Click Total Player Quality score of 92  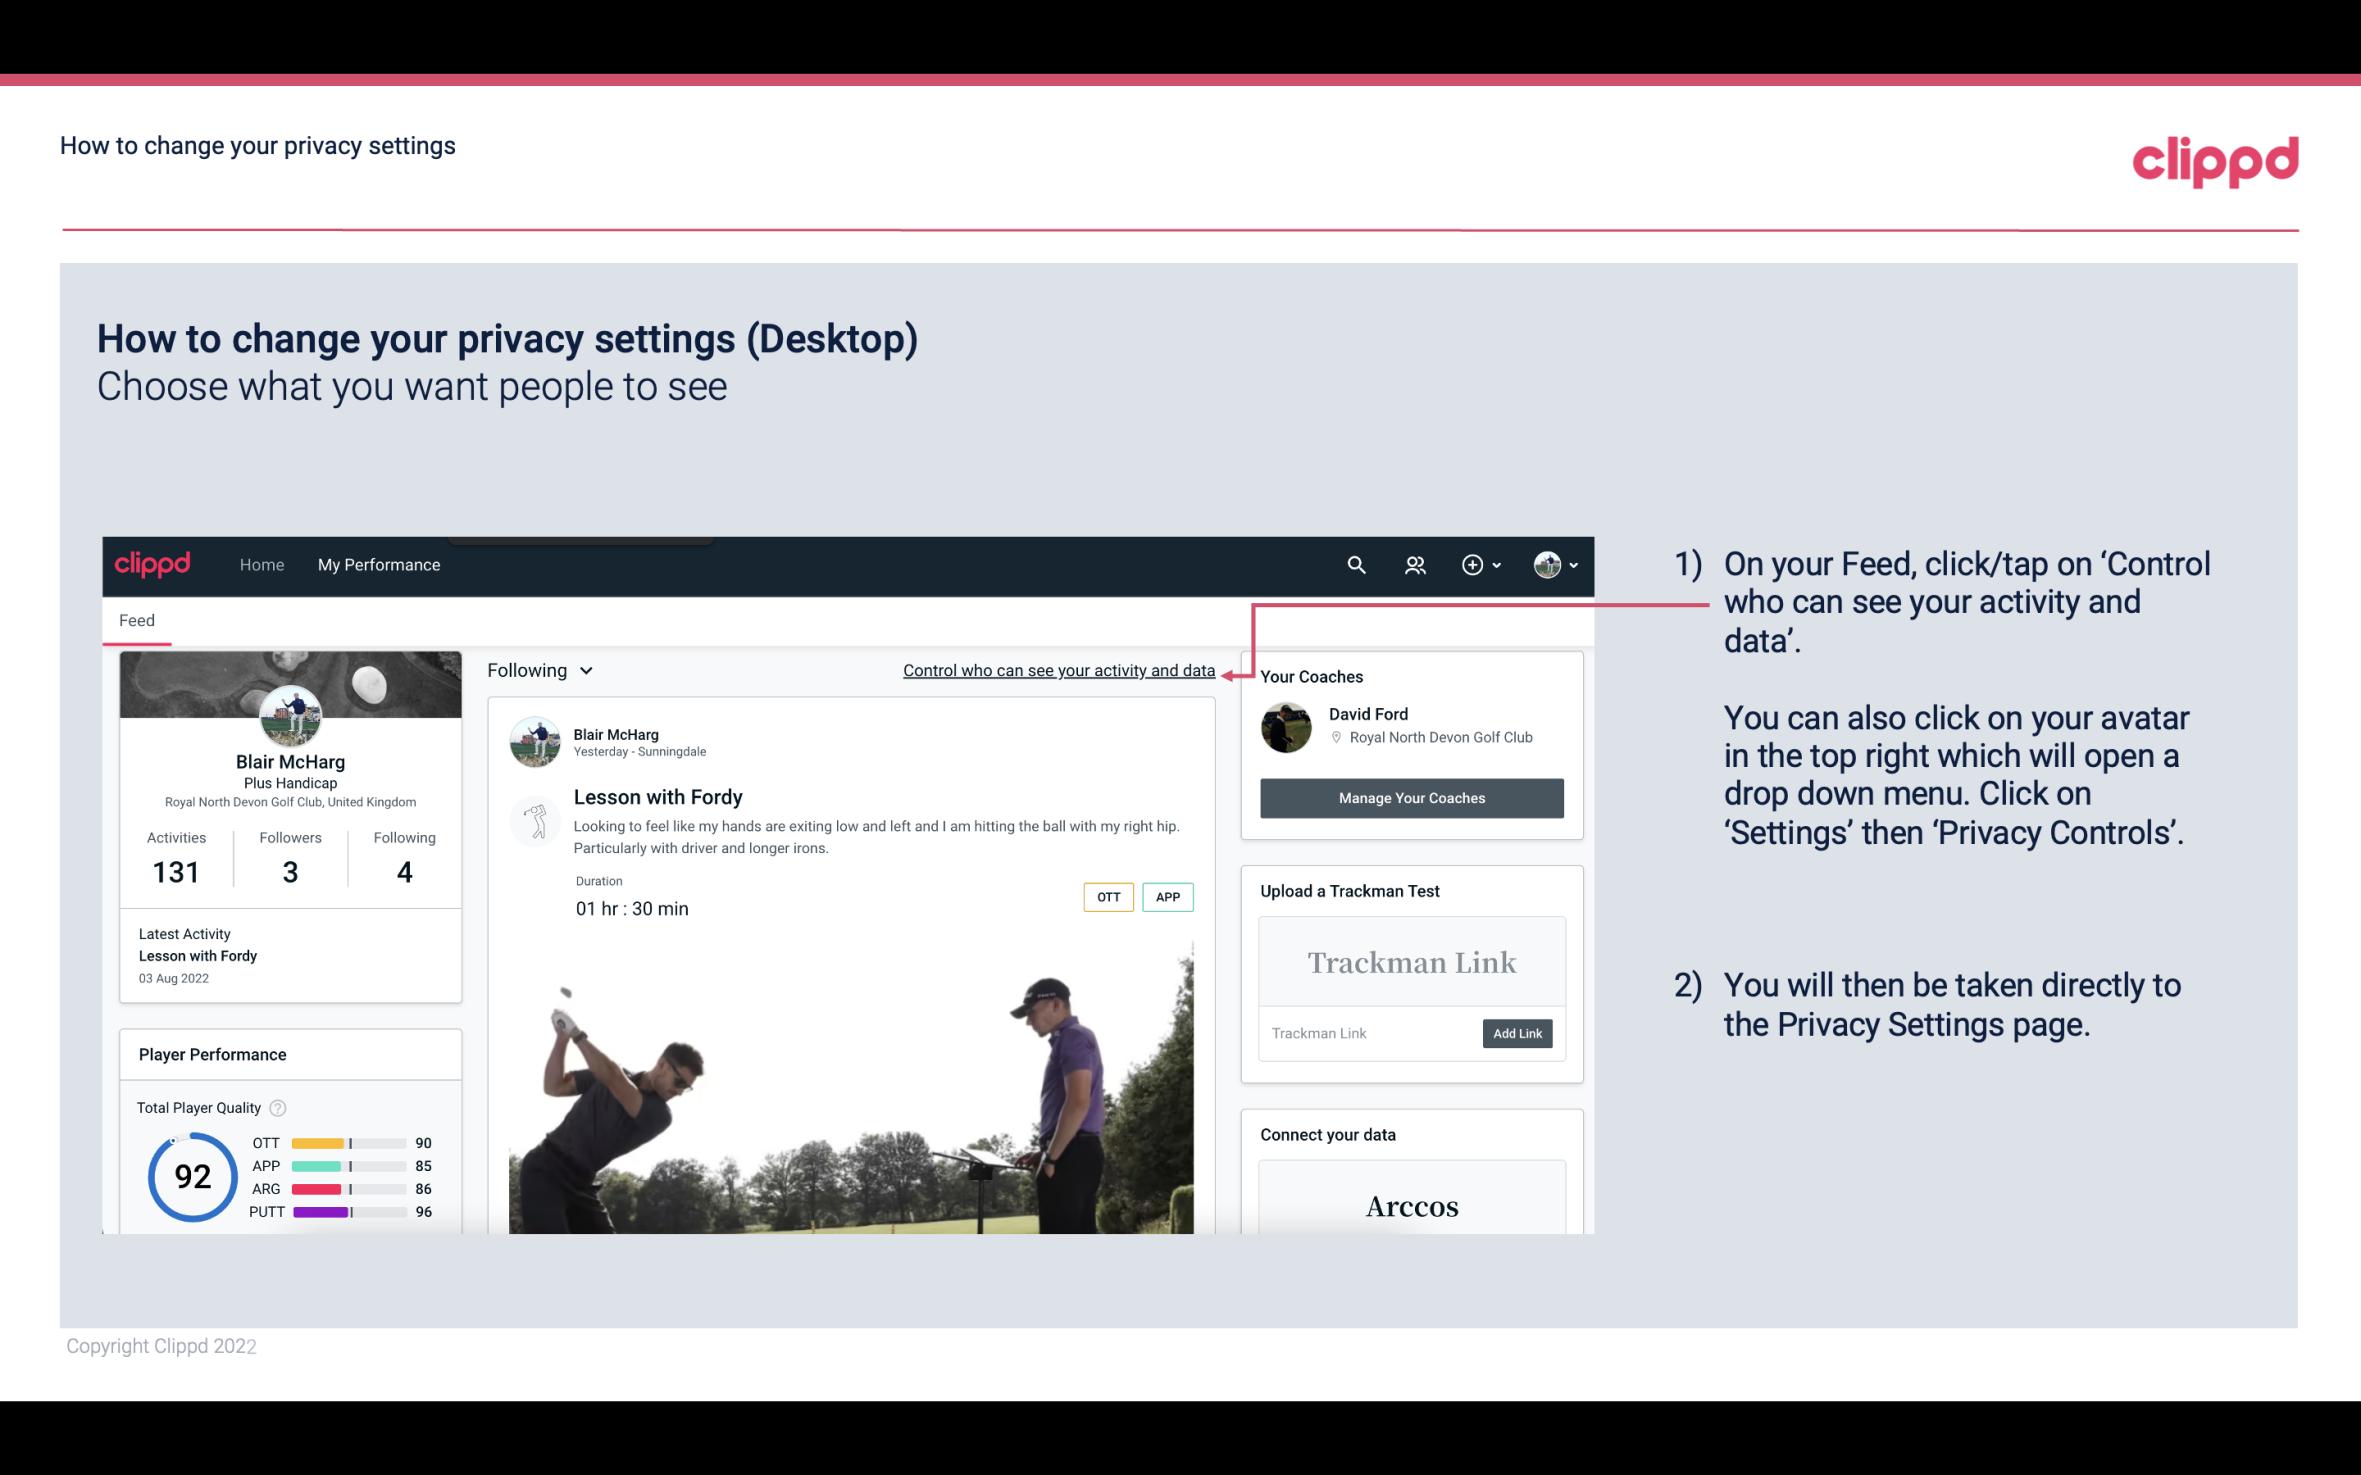point(192,1179)
